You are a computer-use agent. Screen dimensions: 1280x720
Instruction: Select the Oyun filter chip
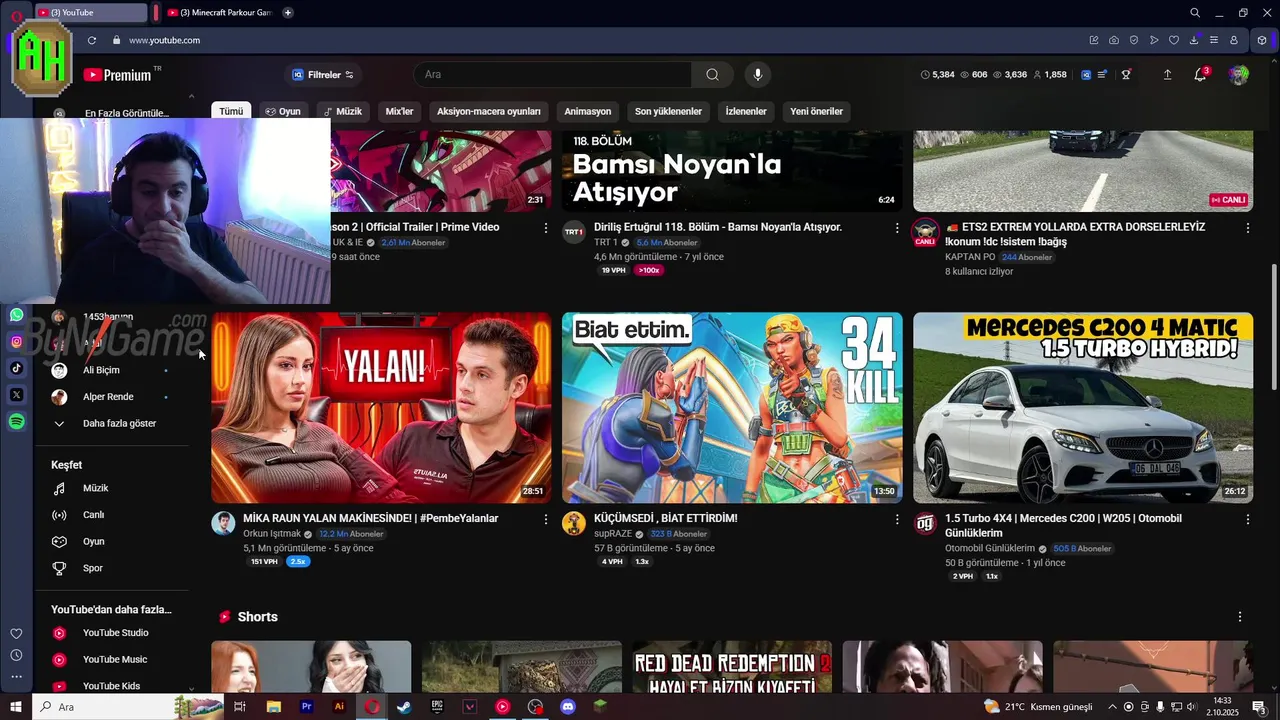pyautogui.click(x=283, y=111)
